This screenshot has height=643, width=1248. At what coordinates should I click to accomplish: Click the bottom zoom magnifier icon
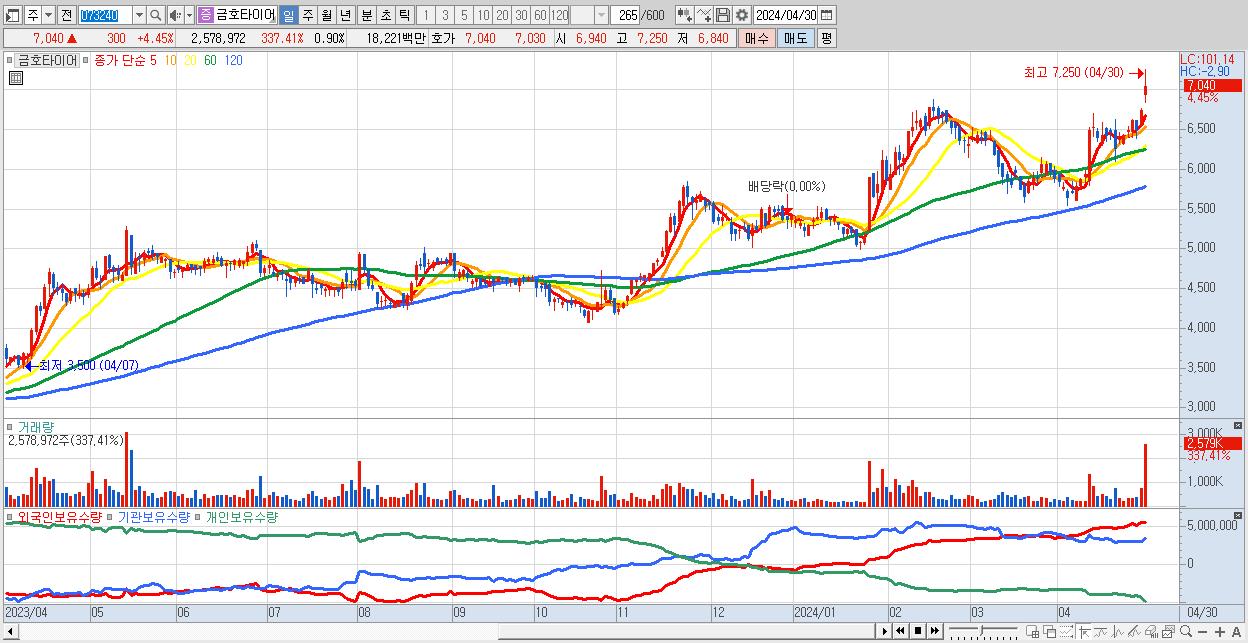(x=1186, y=631)
